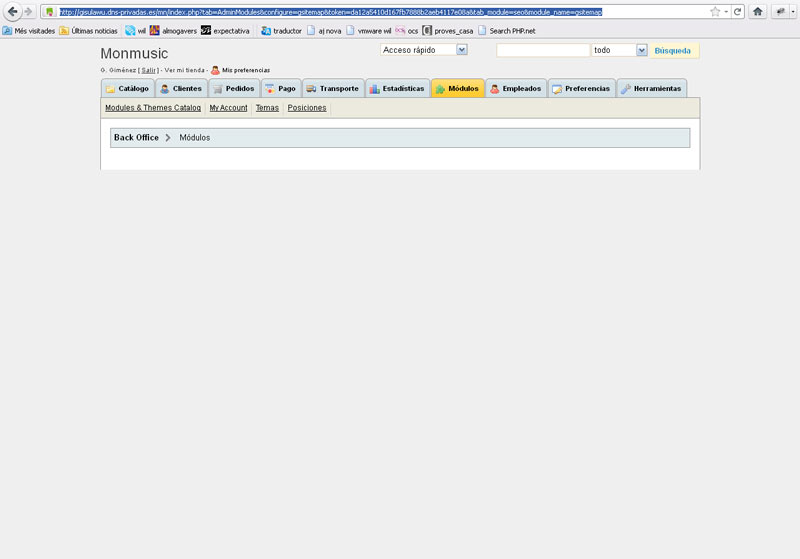The height and width of the screenshot is (559, 800).
Task: Switch to the Transporte tab
Action: point(333,89)
